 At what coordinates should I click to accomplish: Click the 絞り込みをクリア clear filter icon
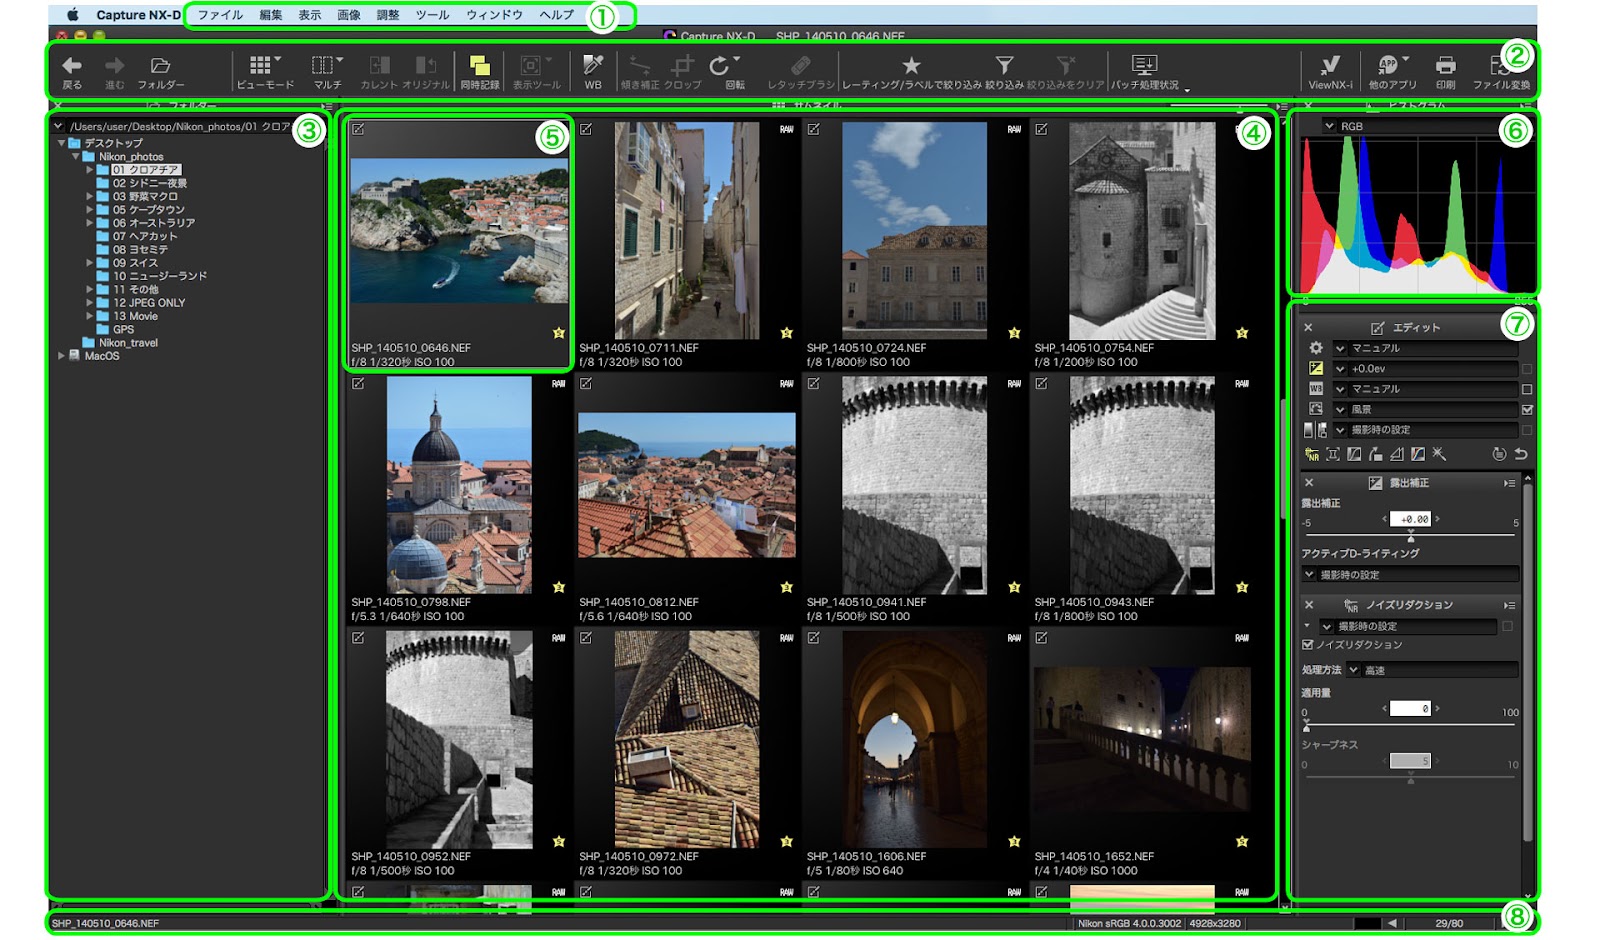tap(1065, 65)
